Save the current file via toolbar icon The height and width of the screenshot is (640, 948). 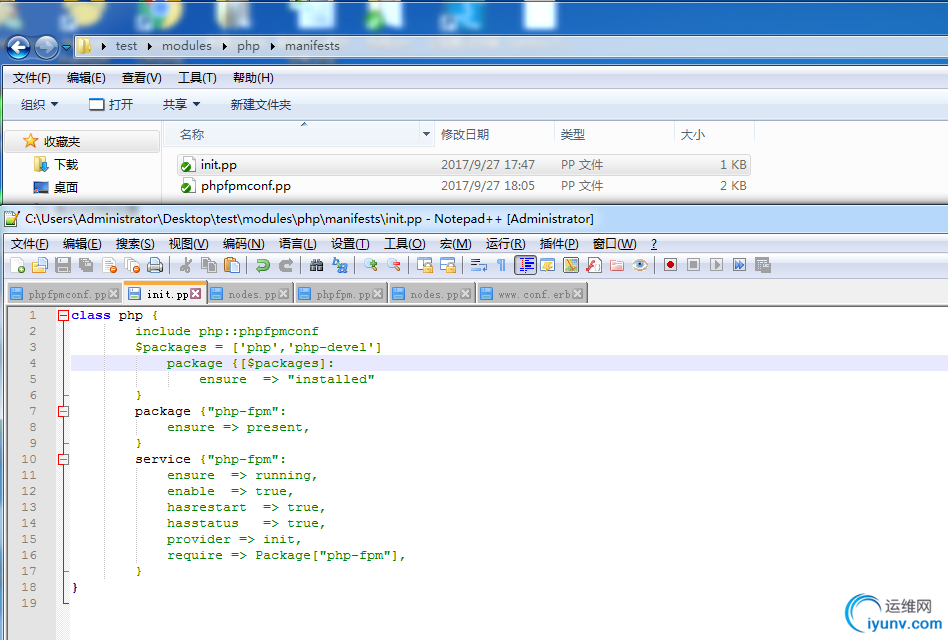coord(63,265)
